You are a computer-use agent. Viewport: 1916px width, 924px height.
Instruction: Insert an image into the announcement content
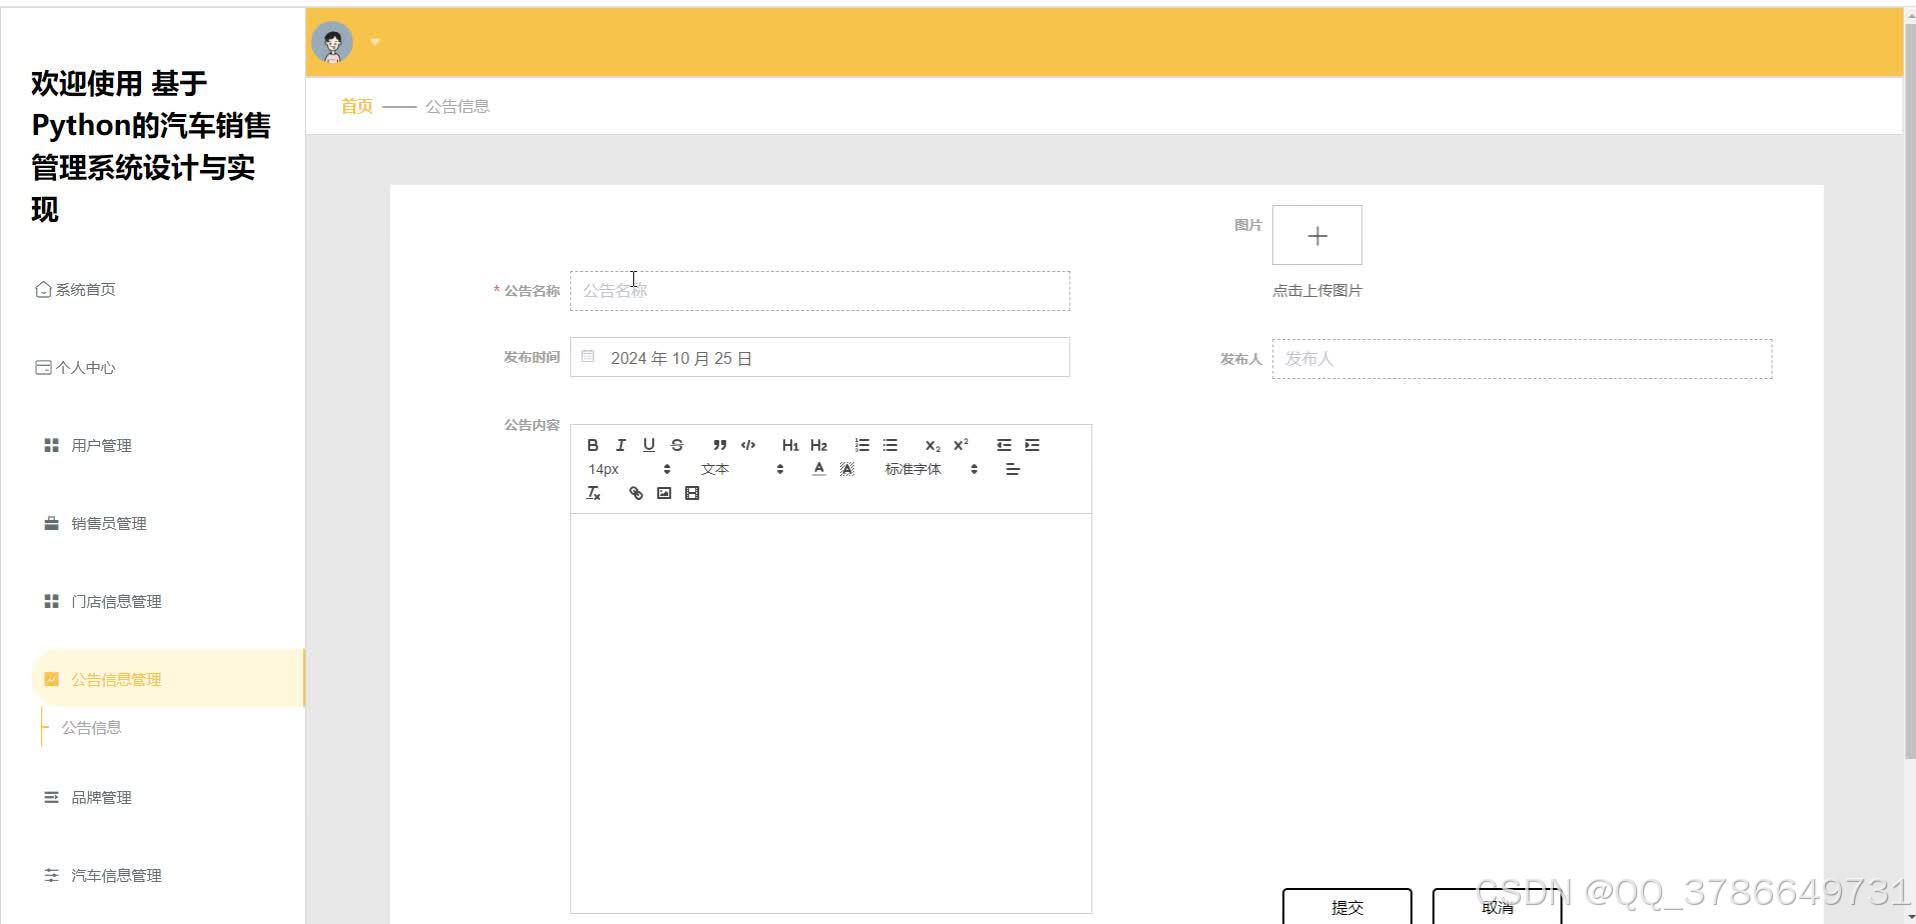click(x=663, y=492)
